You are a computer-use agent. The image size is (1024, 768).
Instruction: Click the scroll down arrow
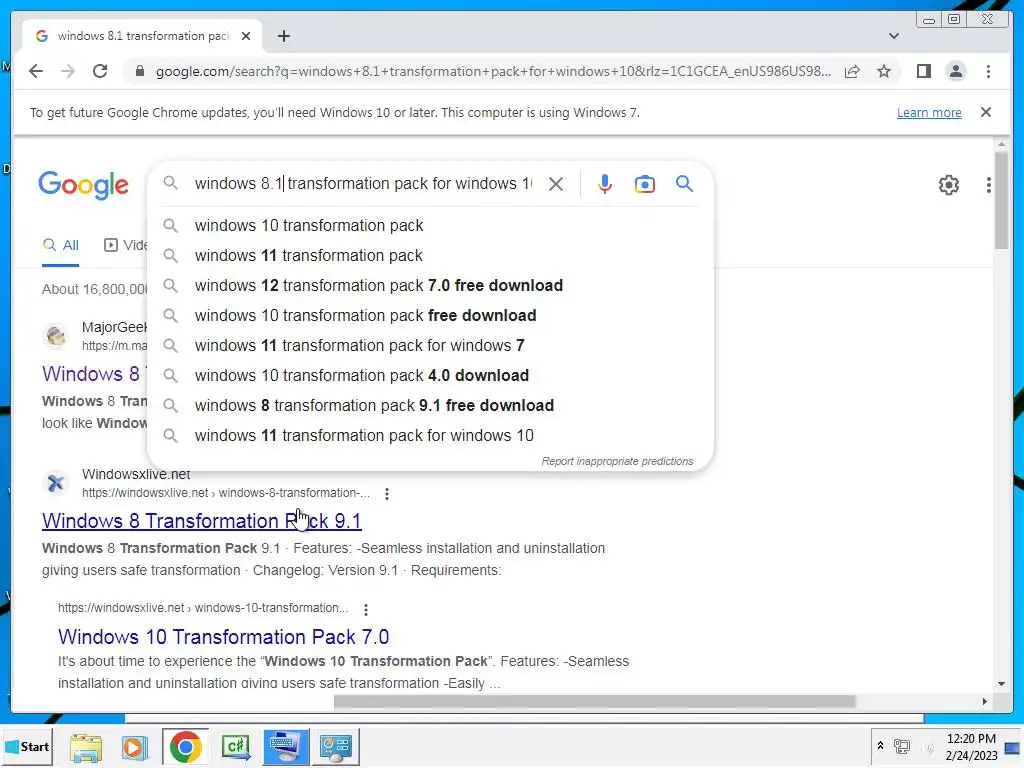pos(1001,684)
